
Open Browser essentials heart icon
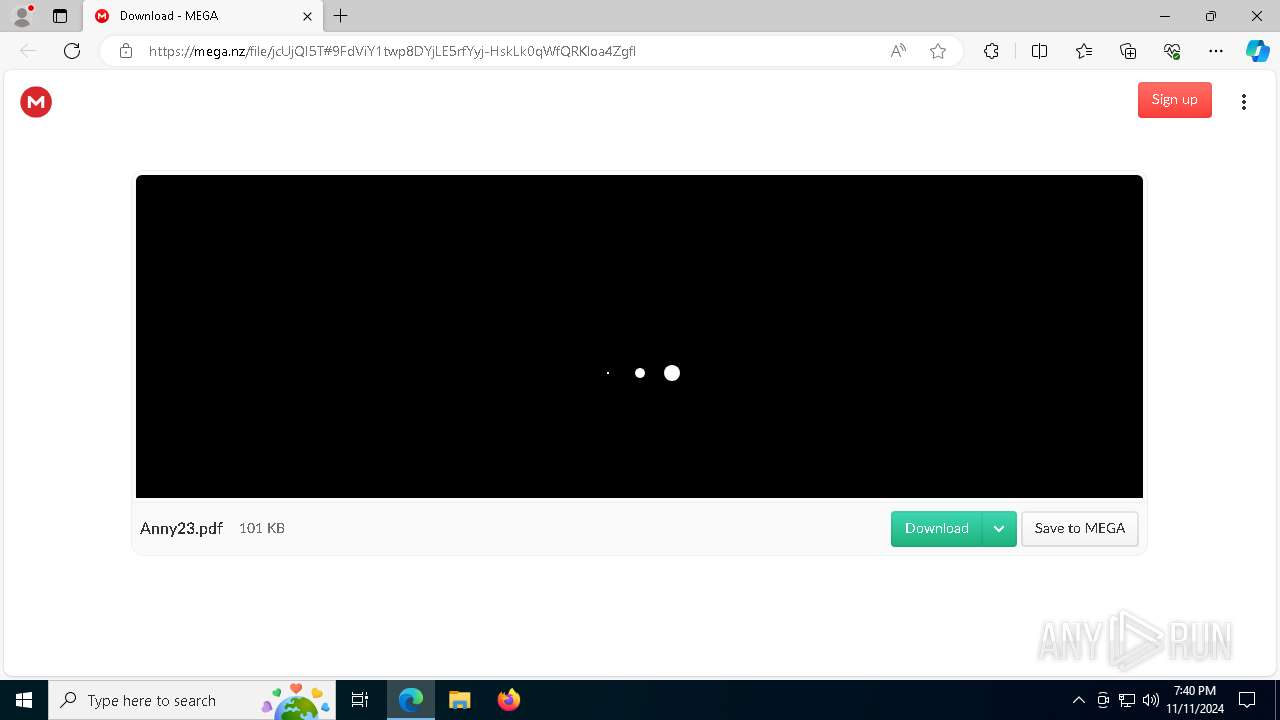(x=1172, y=51)
